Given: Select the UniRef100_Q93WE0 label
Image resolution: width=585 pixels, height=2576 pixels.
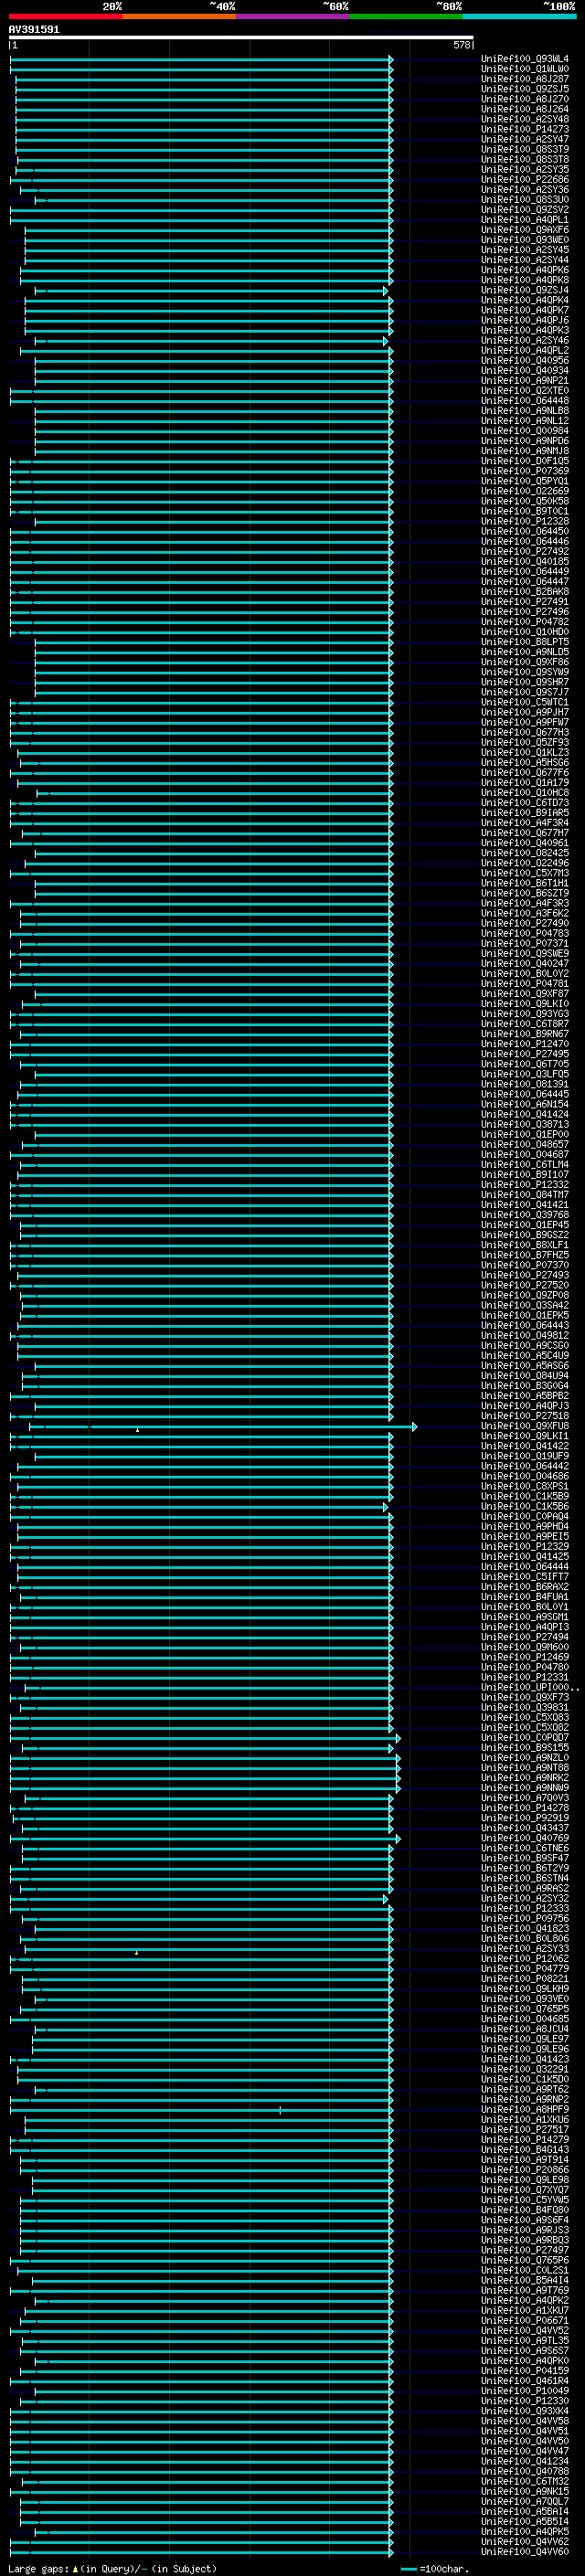Looking at the screenshot, I should pos(524,240).
